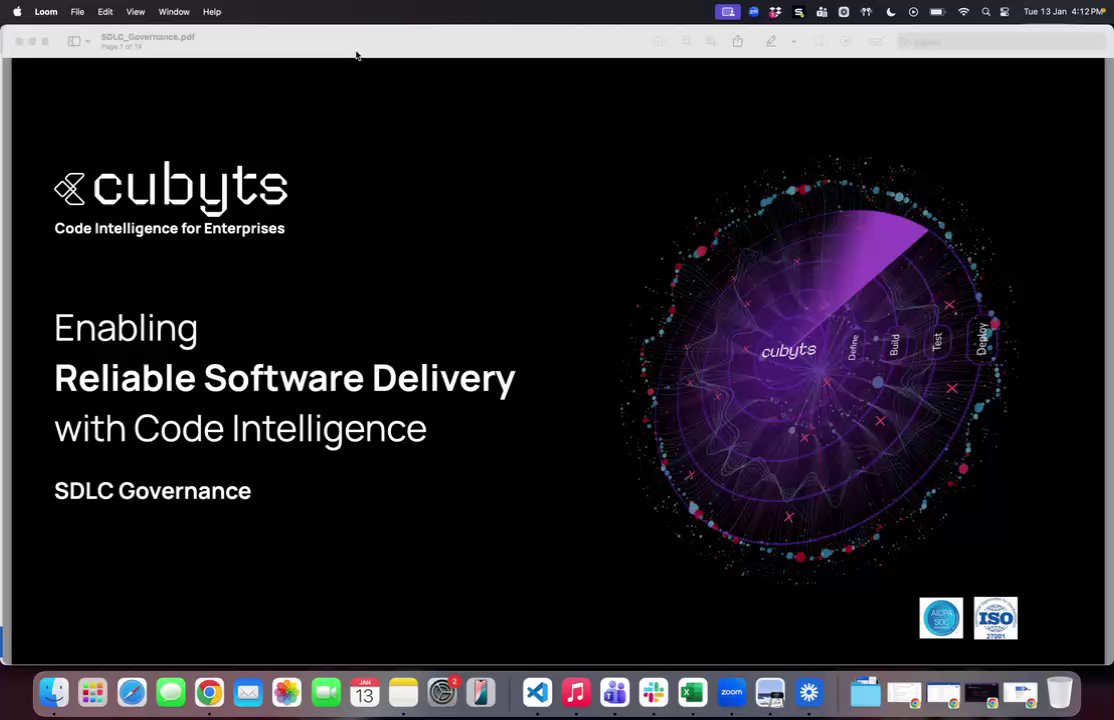Screen dimensions: 1114x720
Task: Click the form filling toolbar icon
Action: click(x=875, y=41)
